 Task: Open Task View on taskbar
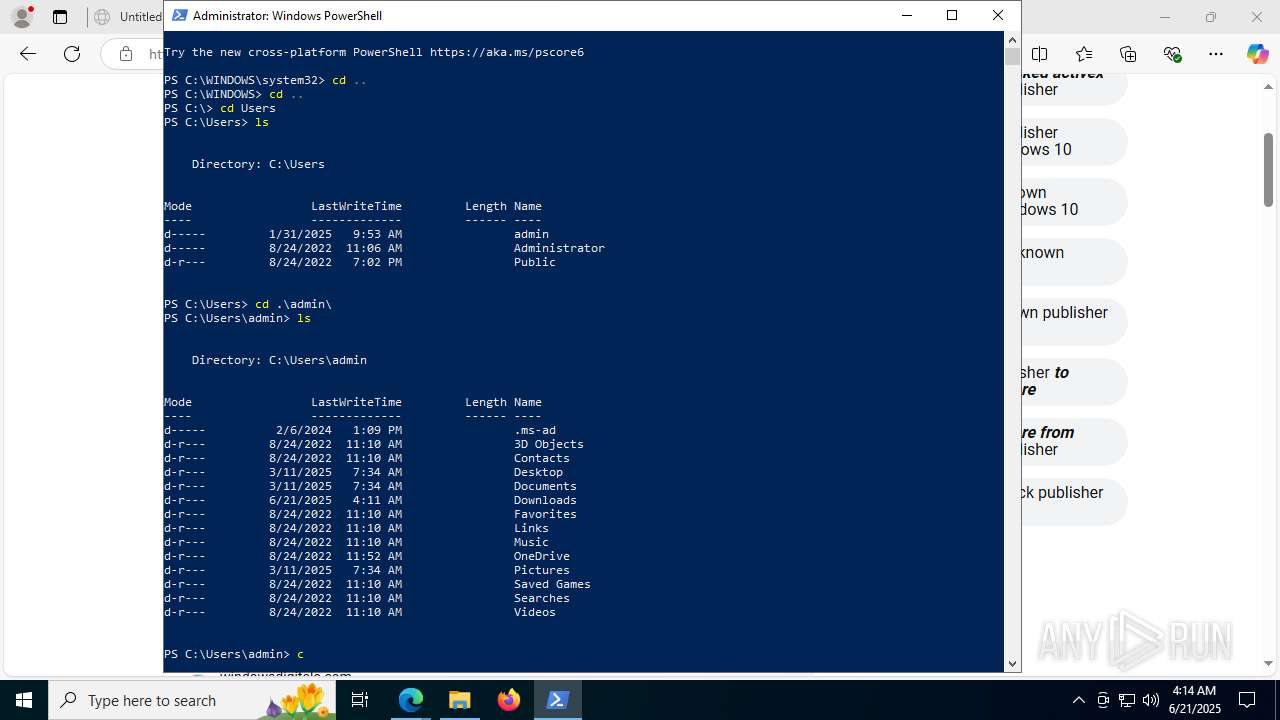[x=360, y=700]
